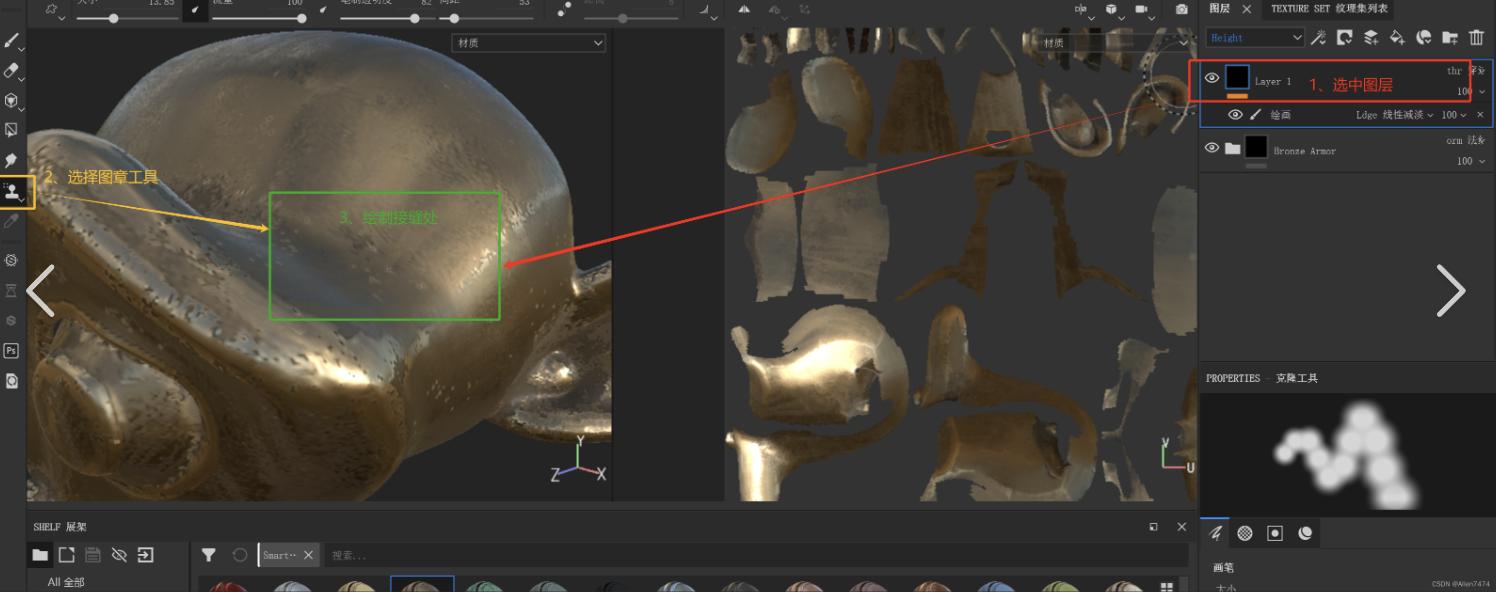The width and height of the screenshot is (1496, 592).
Task: Open the 3D viewport material mode dropdown
Action: point(529,43)
